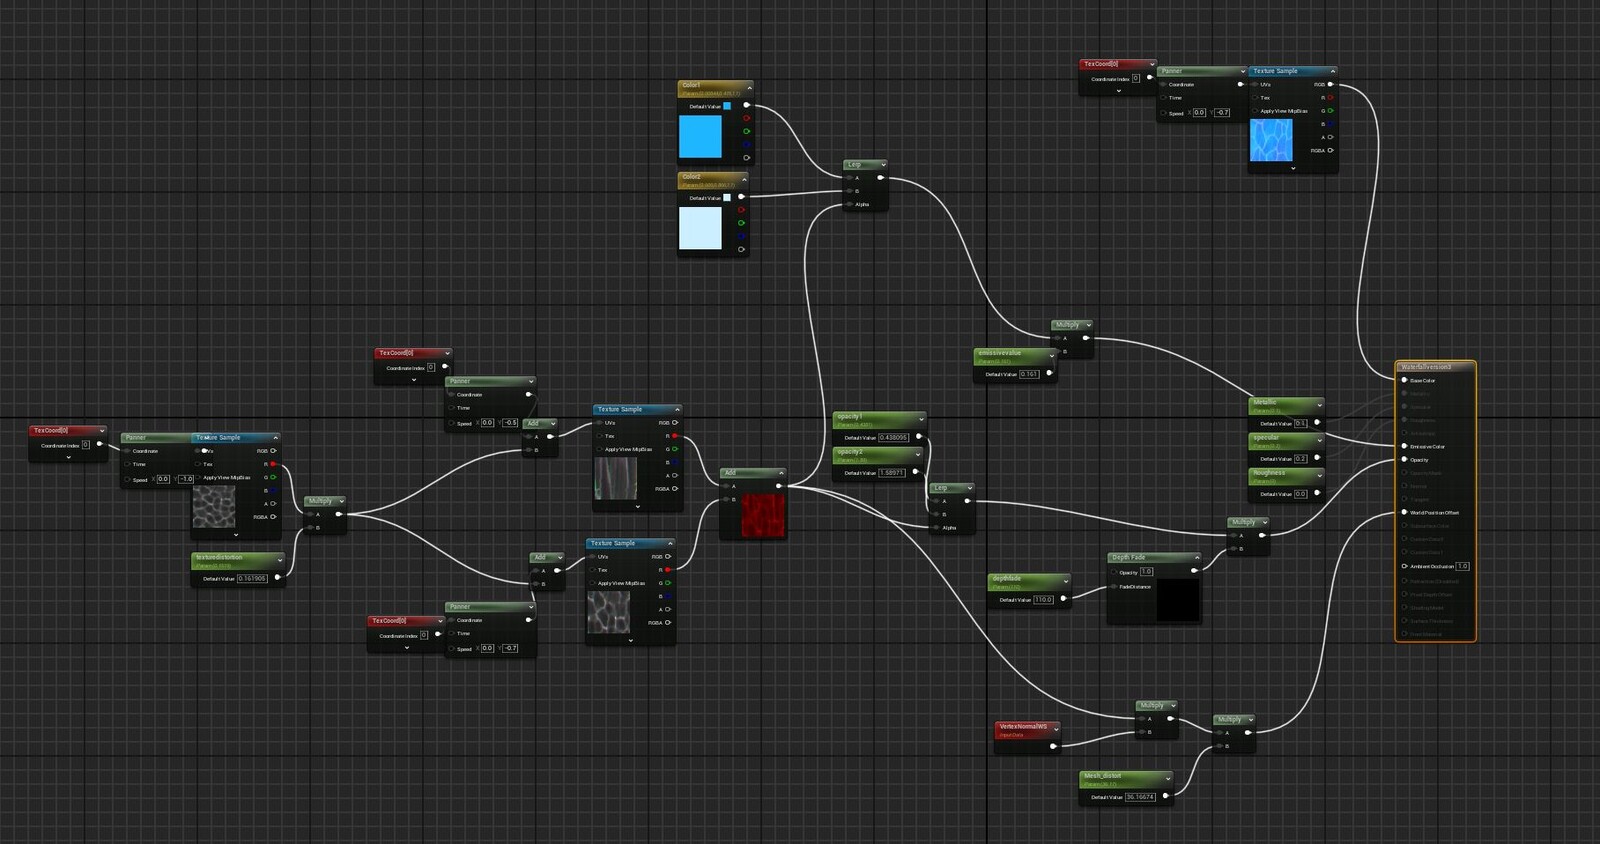Image resolution: width=1600 pixels, height=844 pixels.
Task: Select the VertexNormalWS node title
Action: pyautogui.click(x=1024, y=726)
